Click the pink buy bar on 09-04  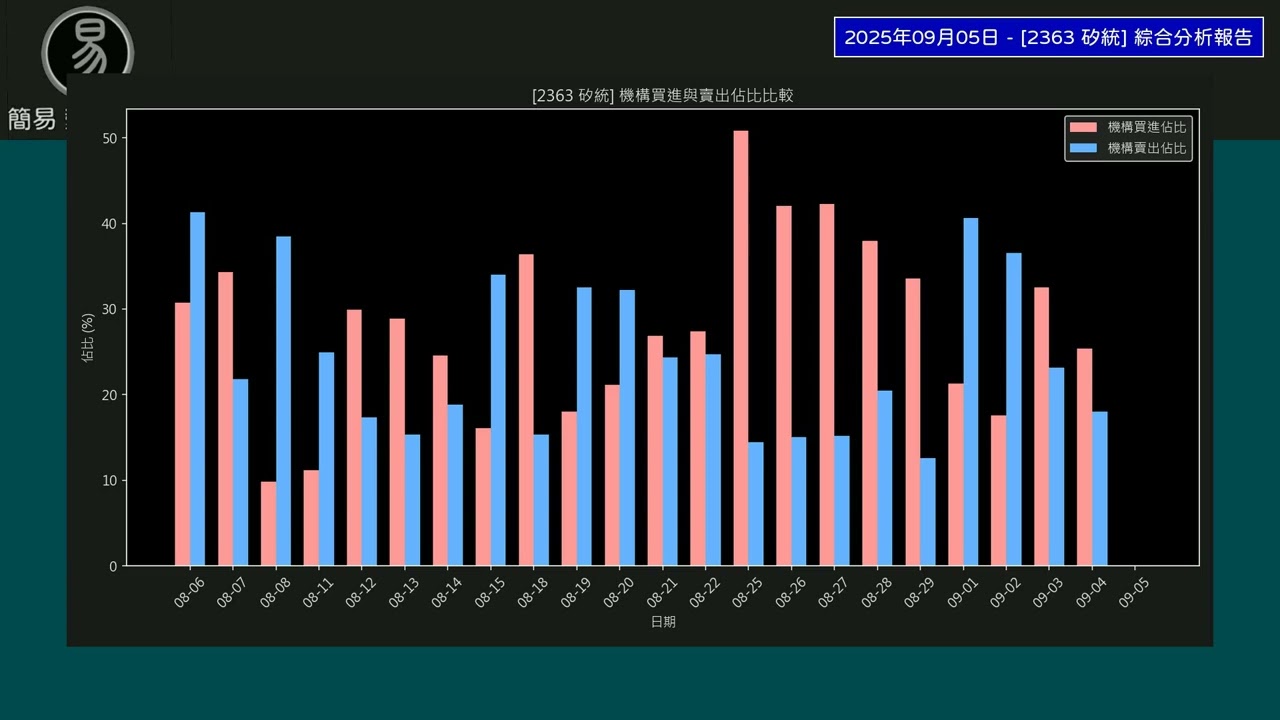[1085, 457]
